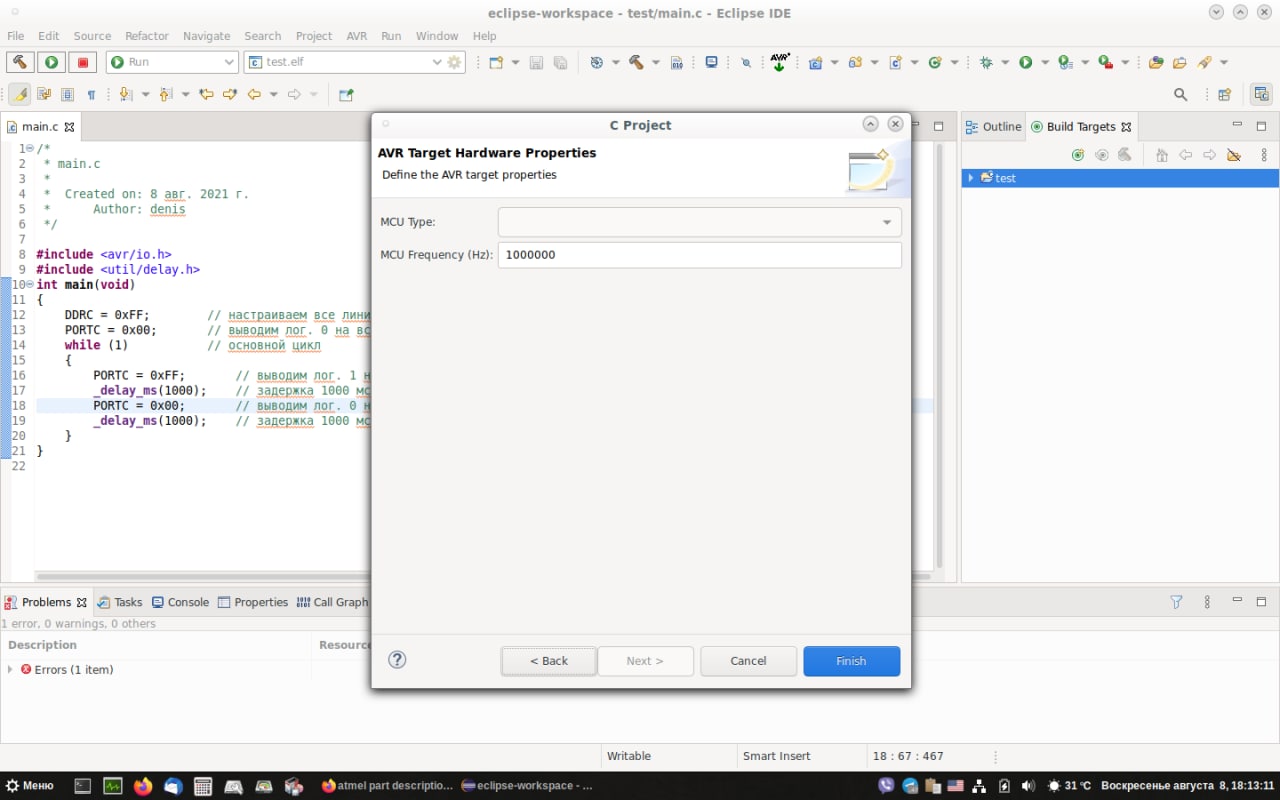Click Previous Annotation arrow icon
The image size is (1280, 800).
[166, 94]
